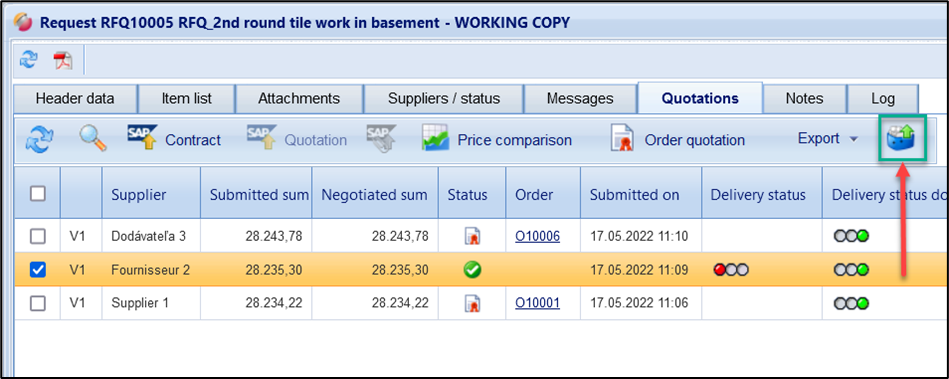
Task: Refresh the quotations list
Action: click(39, 140)
